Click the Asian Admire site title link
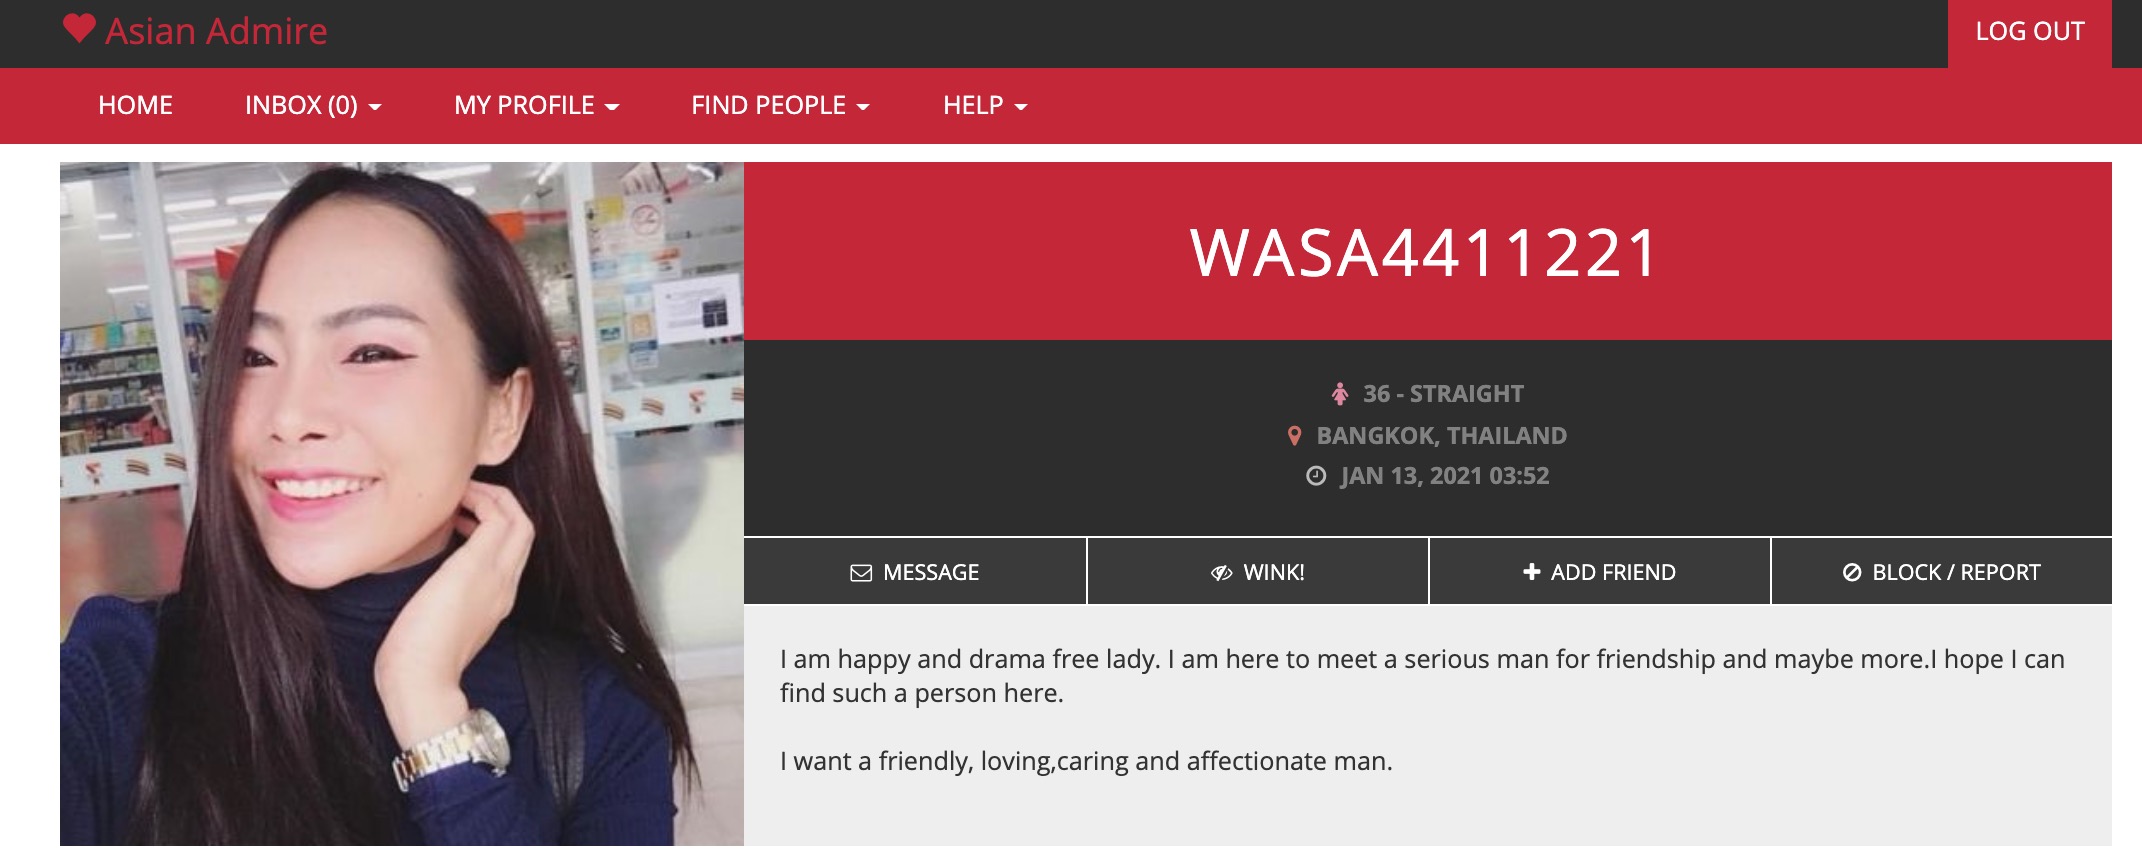The image size is (2142, 854). (x=216, y=31)
